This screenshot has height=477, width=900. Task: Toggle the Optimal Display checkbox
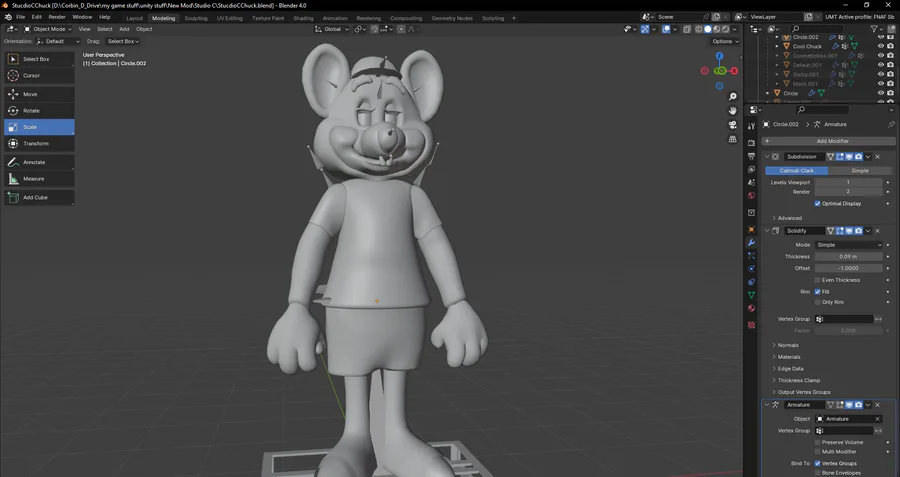(817, 204)
